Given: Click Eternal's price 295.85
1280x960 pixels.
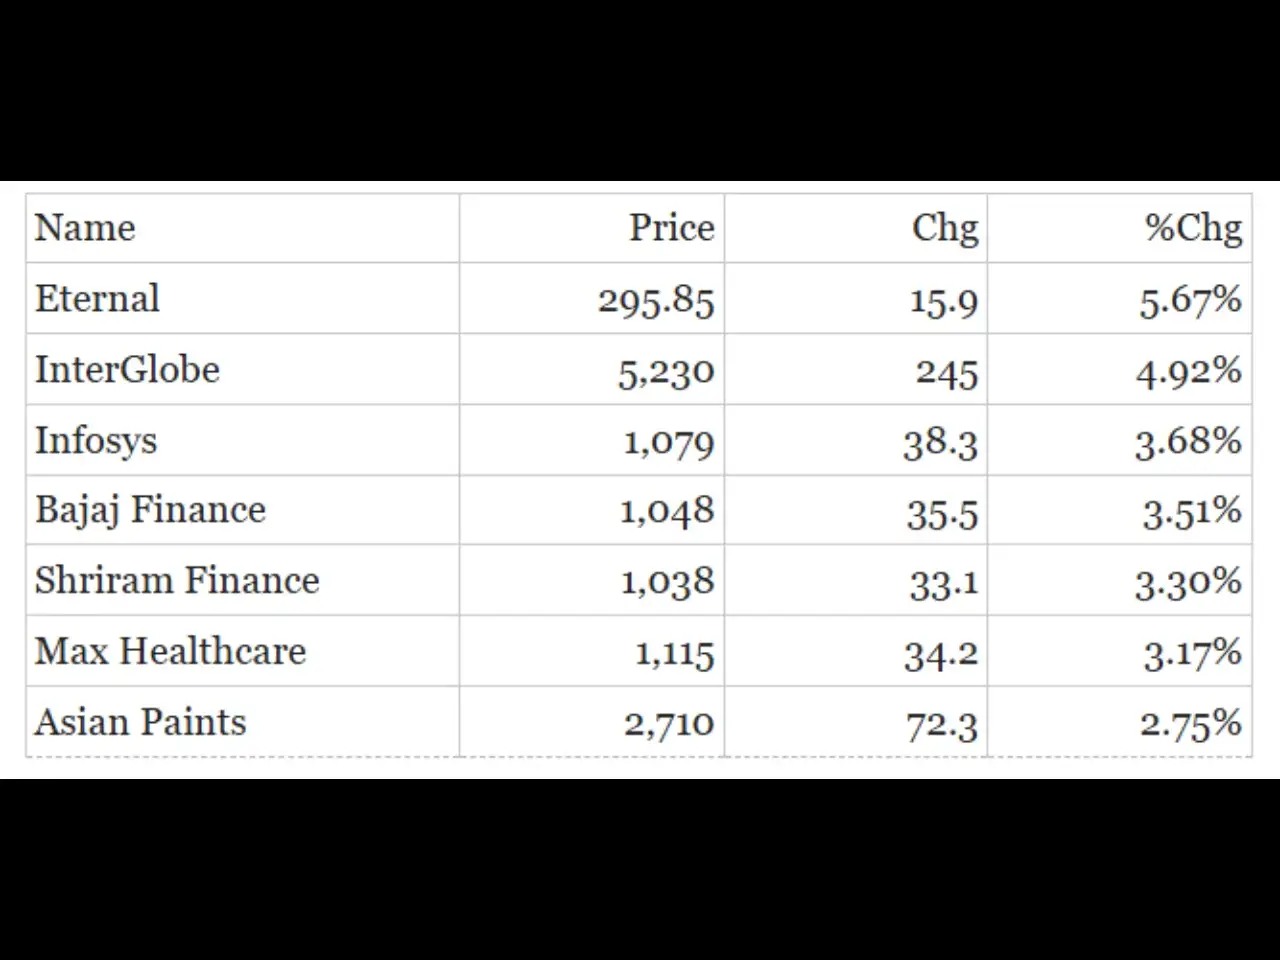Looking at the screenshot, I should pos(657,300).
